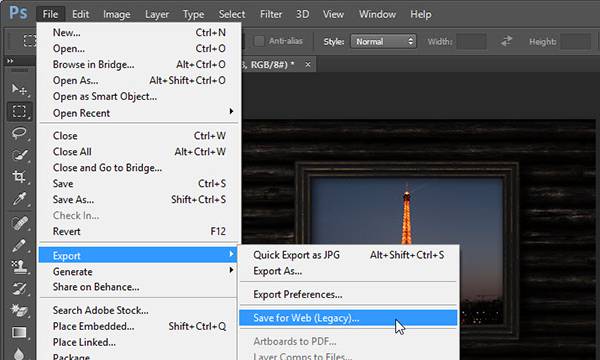
Task: Choose Save from File menu
Action: pyautogui.click(x=139, y=184)
